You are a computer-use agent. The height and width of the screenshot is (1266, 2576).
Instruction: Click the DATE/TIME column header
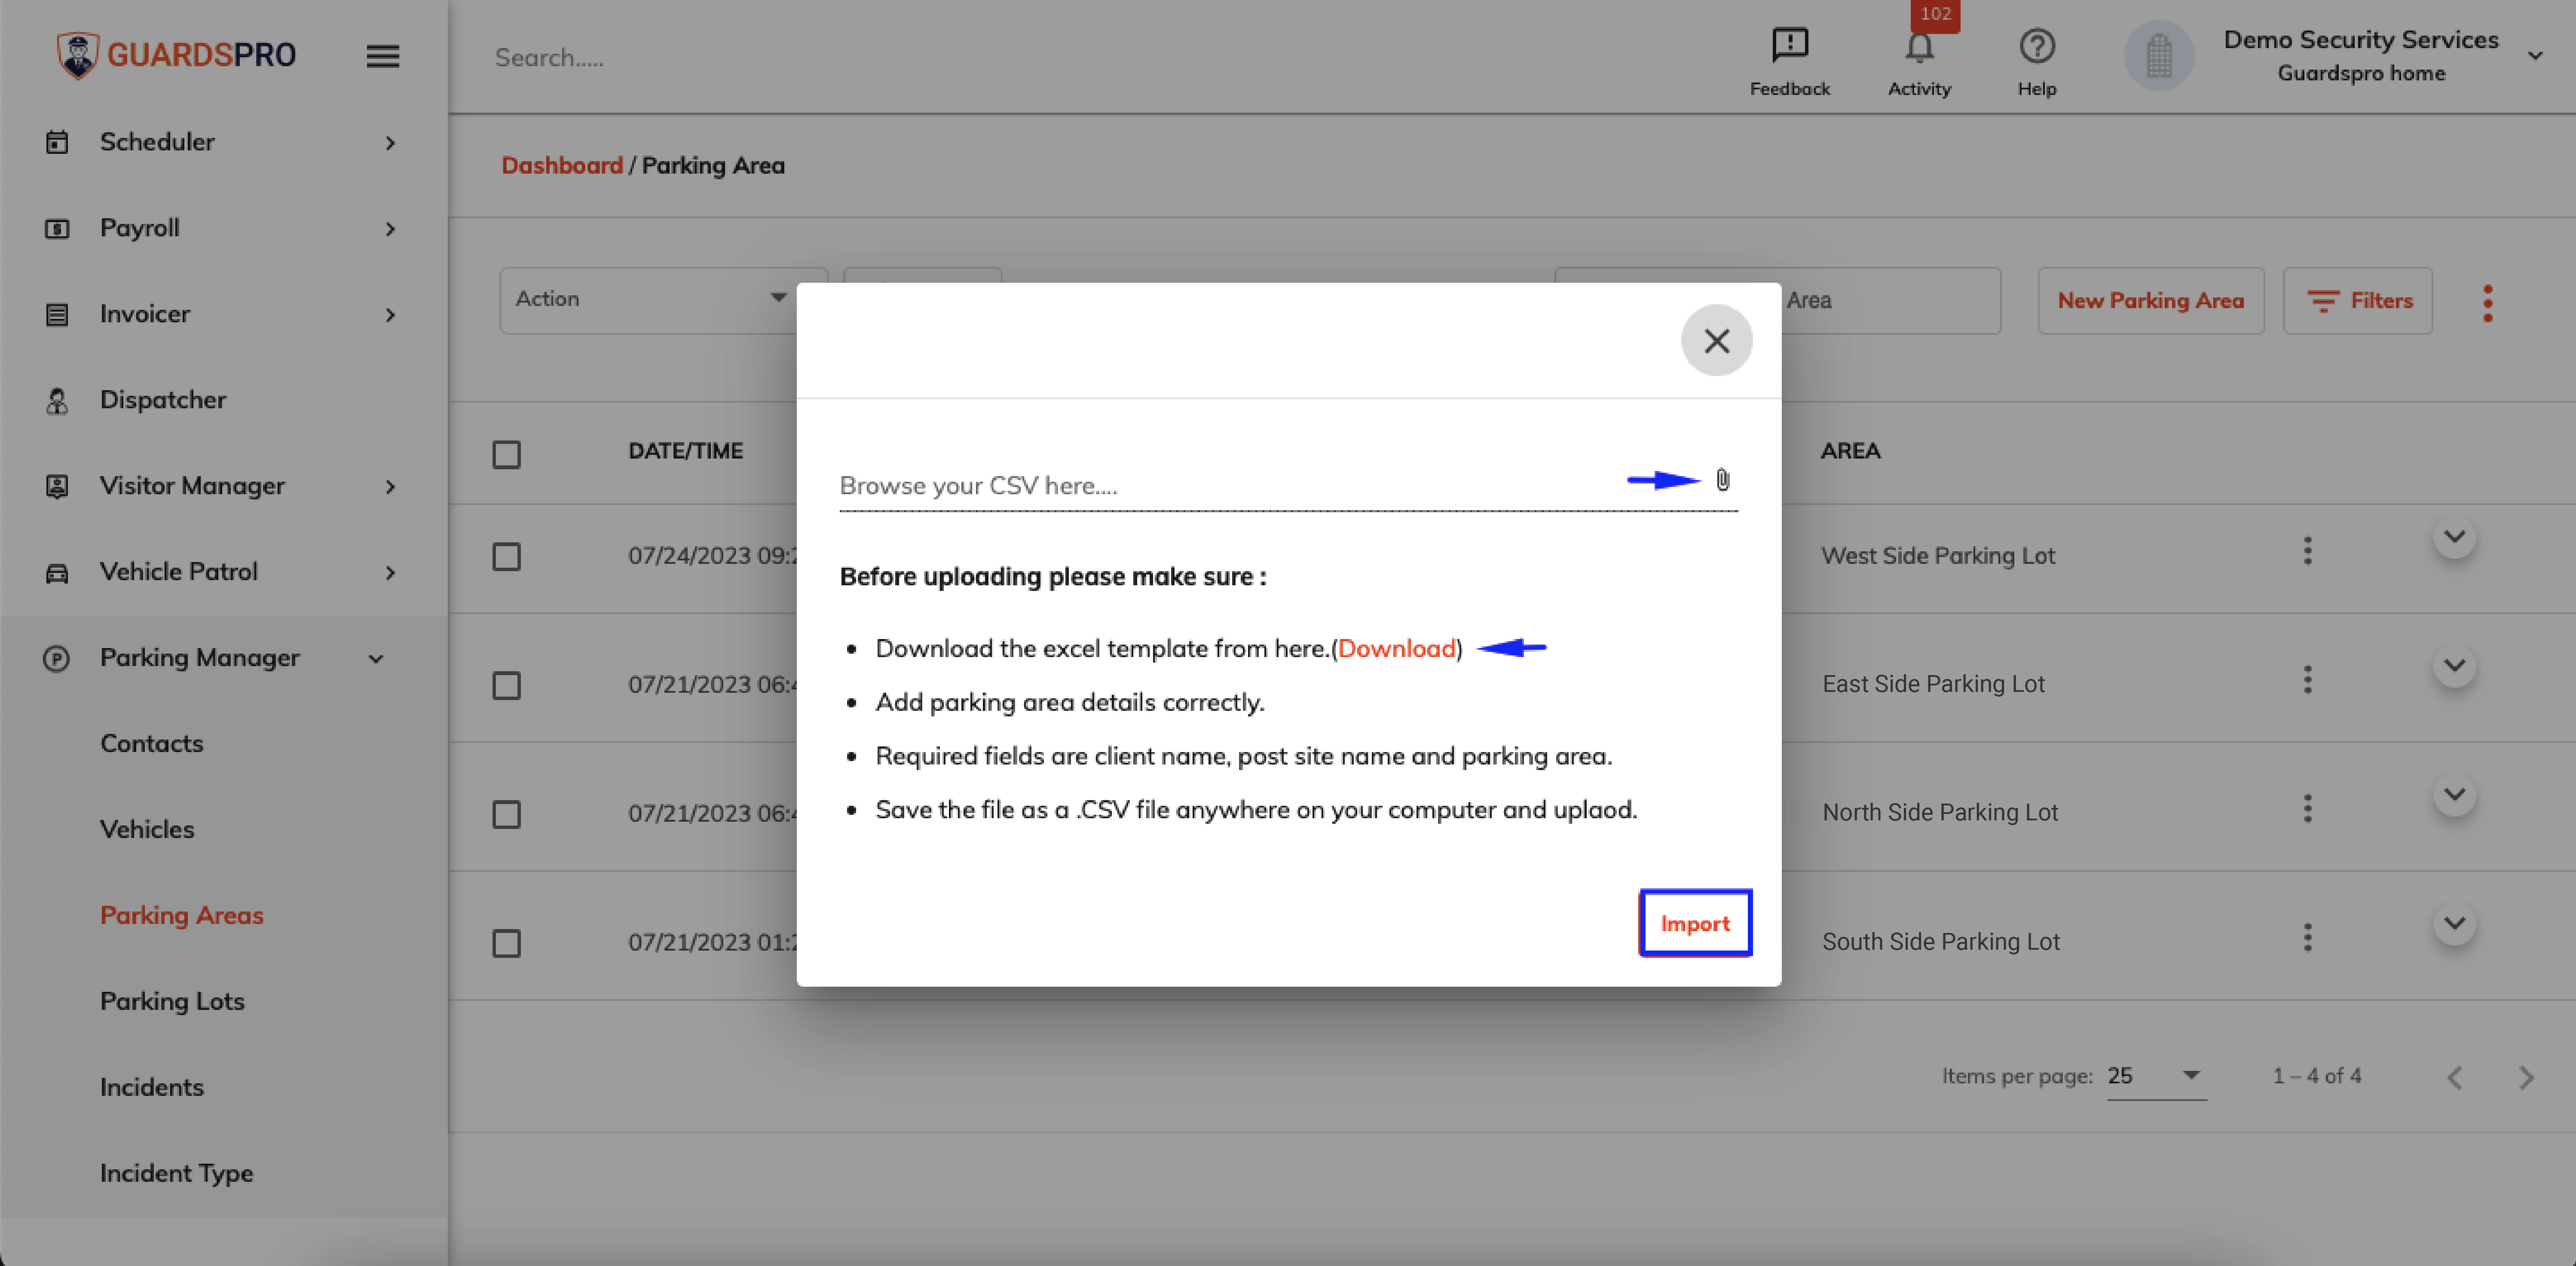685,451
